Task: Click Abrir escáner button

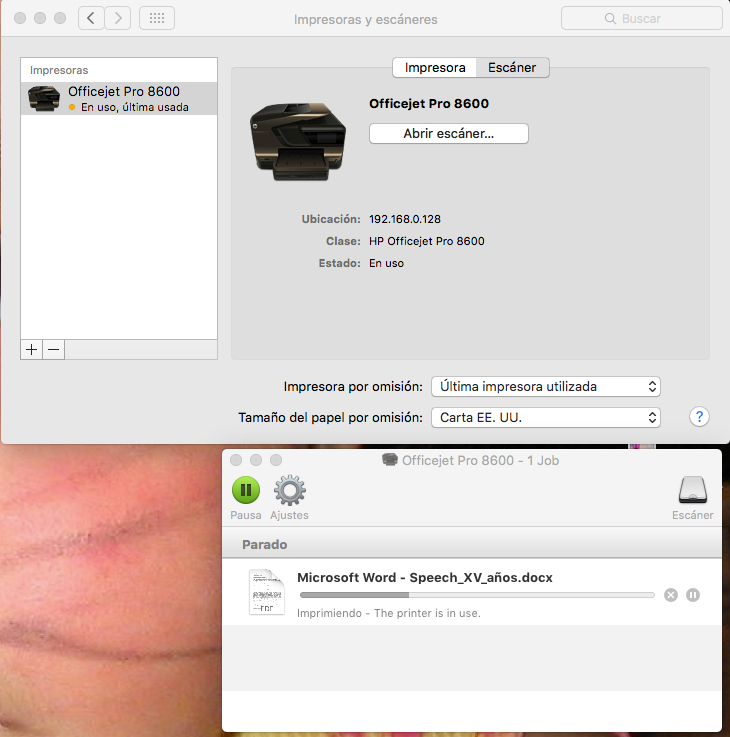Action: click(449, 133)
